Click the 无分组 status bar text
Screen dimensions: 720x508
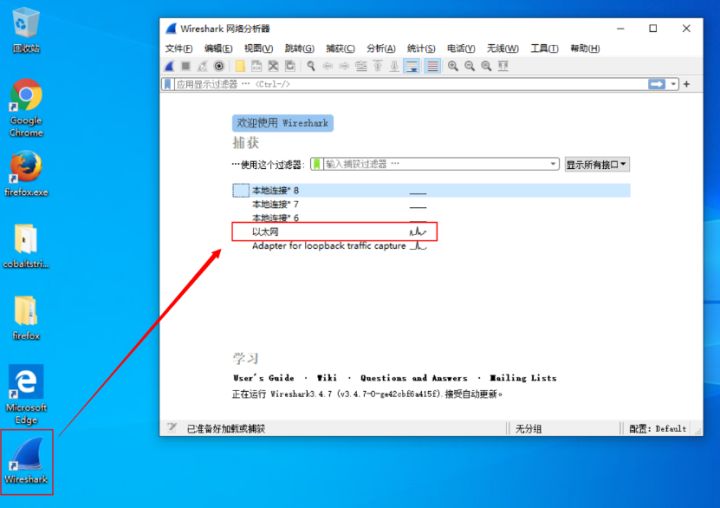click(x=529, y=429)
